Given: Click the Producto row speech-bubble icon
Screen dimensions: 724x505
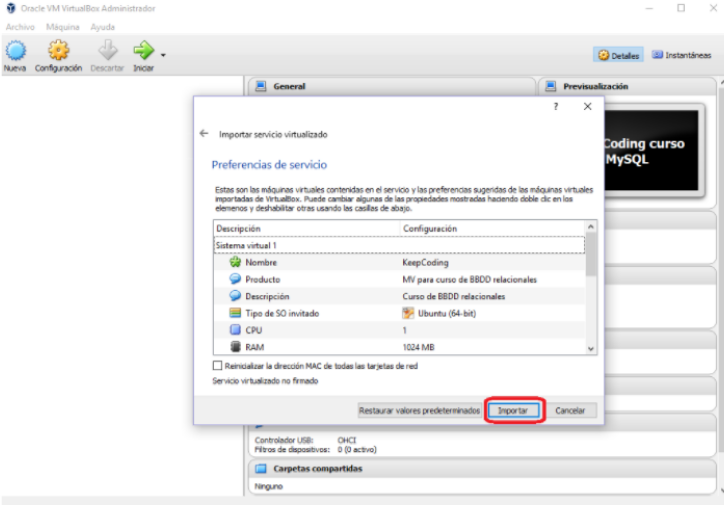Looking at the screenshot, I should click(235, 279).
